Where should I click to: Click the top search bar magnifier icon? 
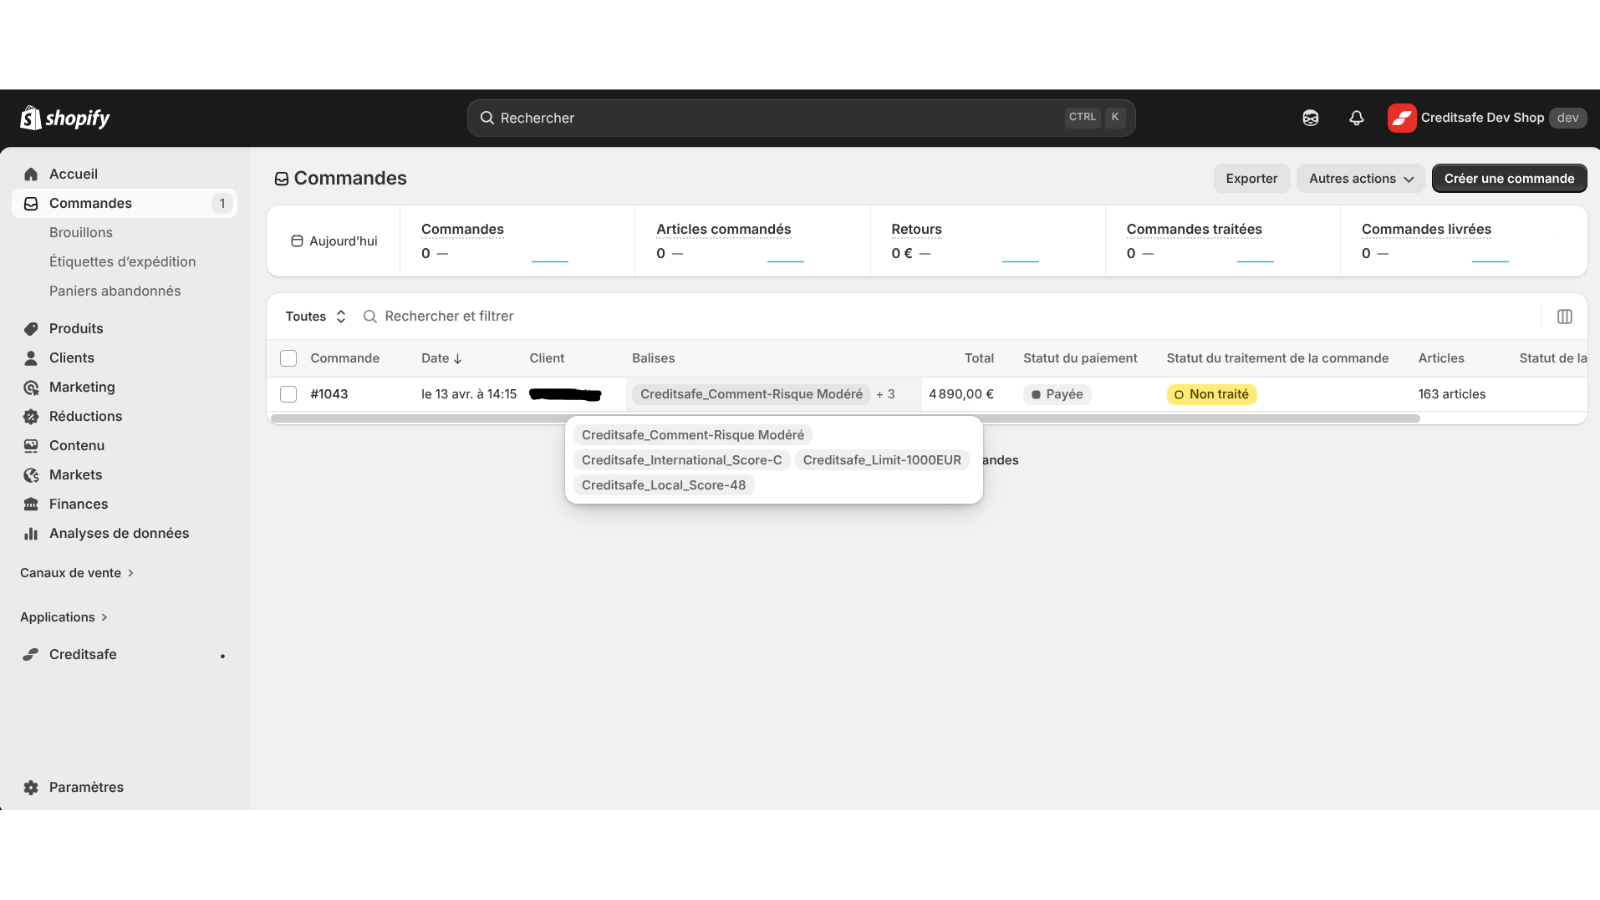click(487, 118)
